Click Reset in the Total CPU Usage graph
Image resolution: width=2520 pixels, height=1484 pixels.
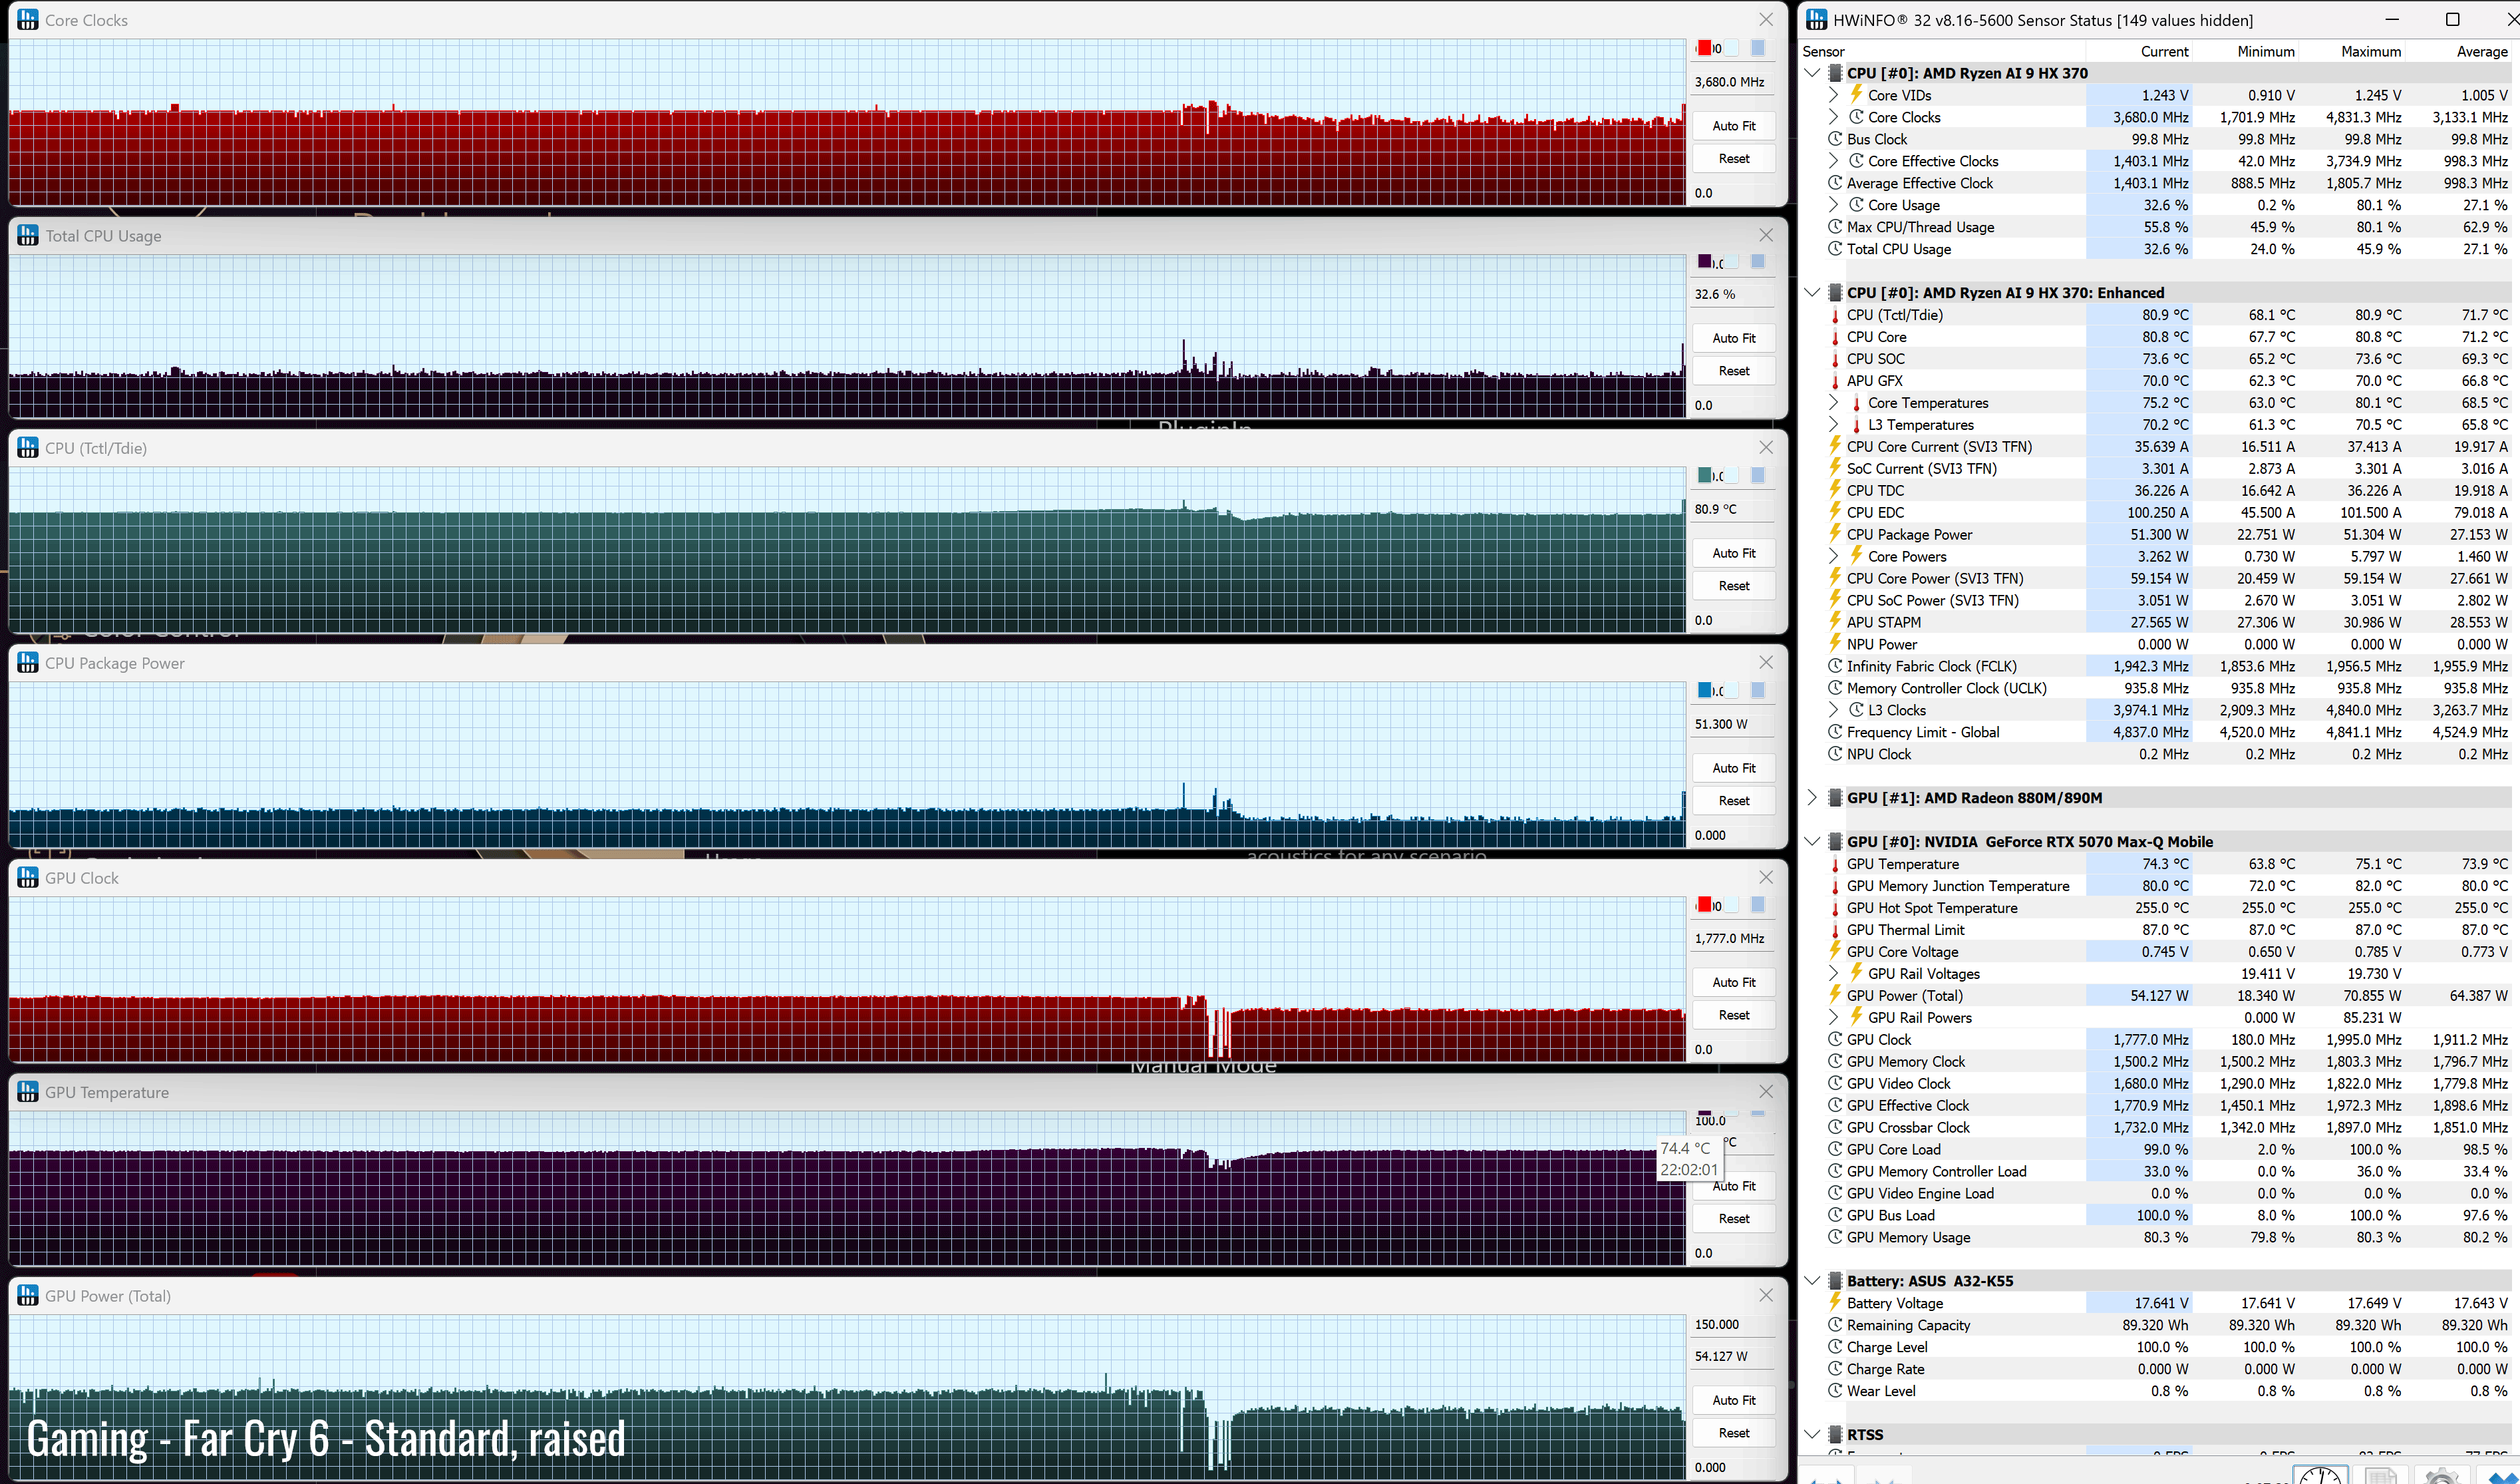tap(1733, 371)
